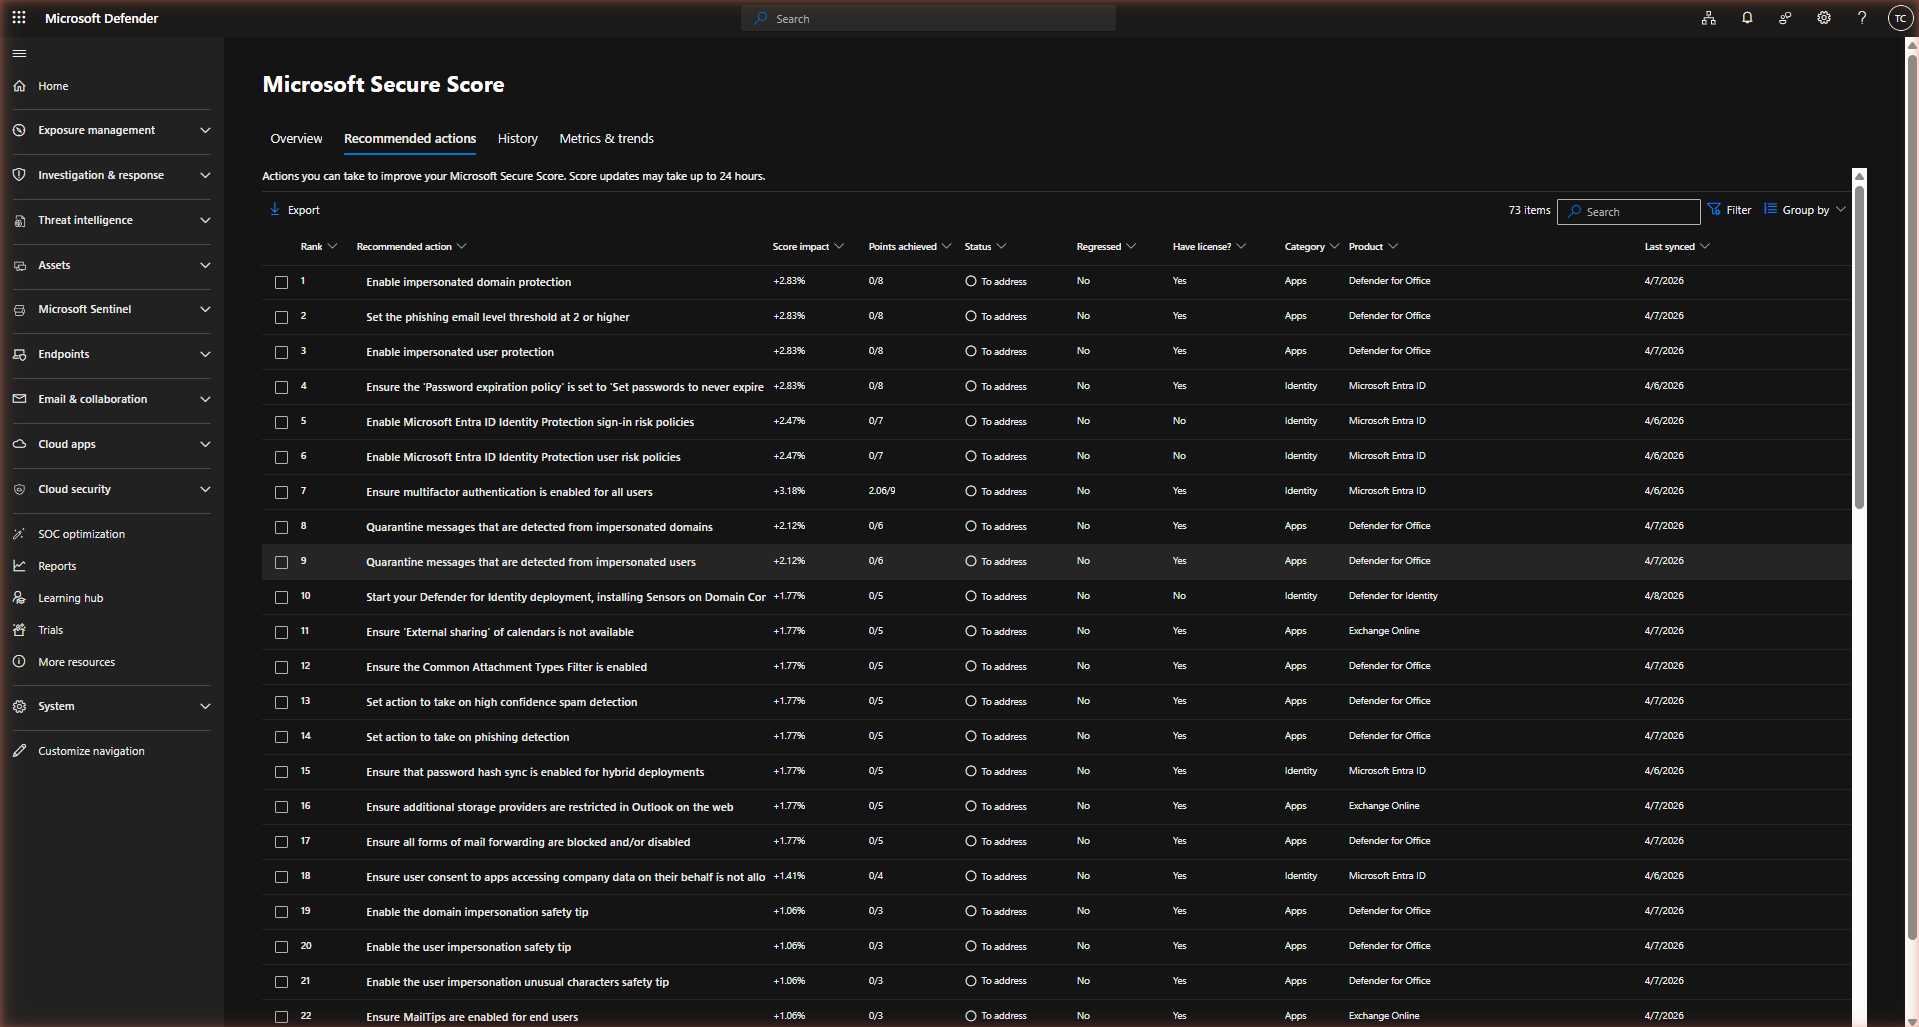Check the box for Common Attachment Types Filter row
The width and height of the screenshot is (1919, 1027).
(x=282, y=668)
